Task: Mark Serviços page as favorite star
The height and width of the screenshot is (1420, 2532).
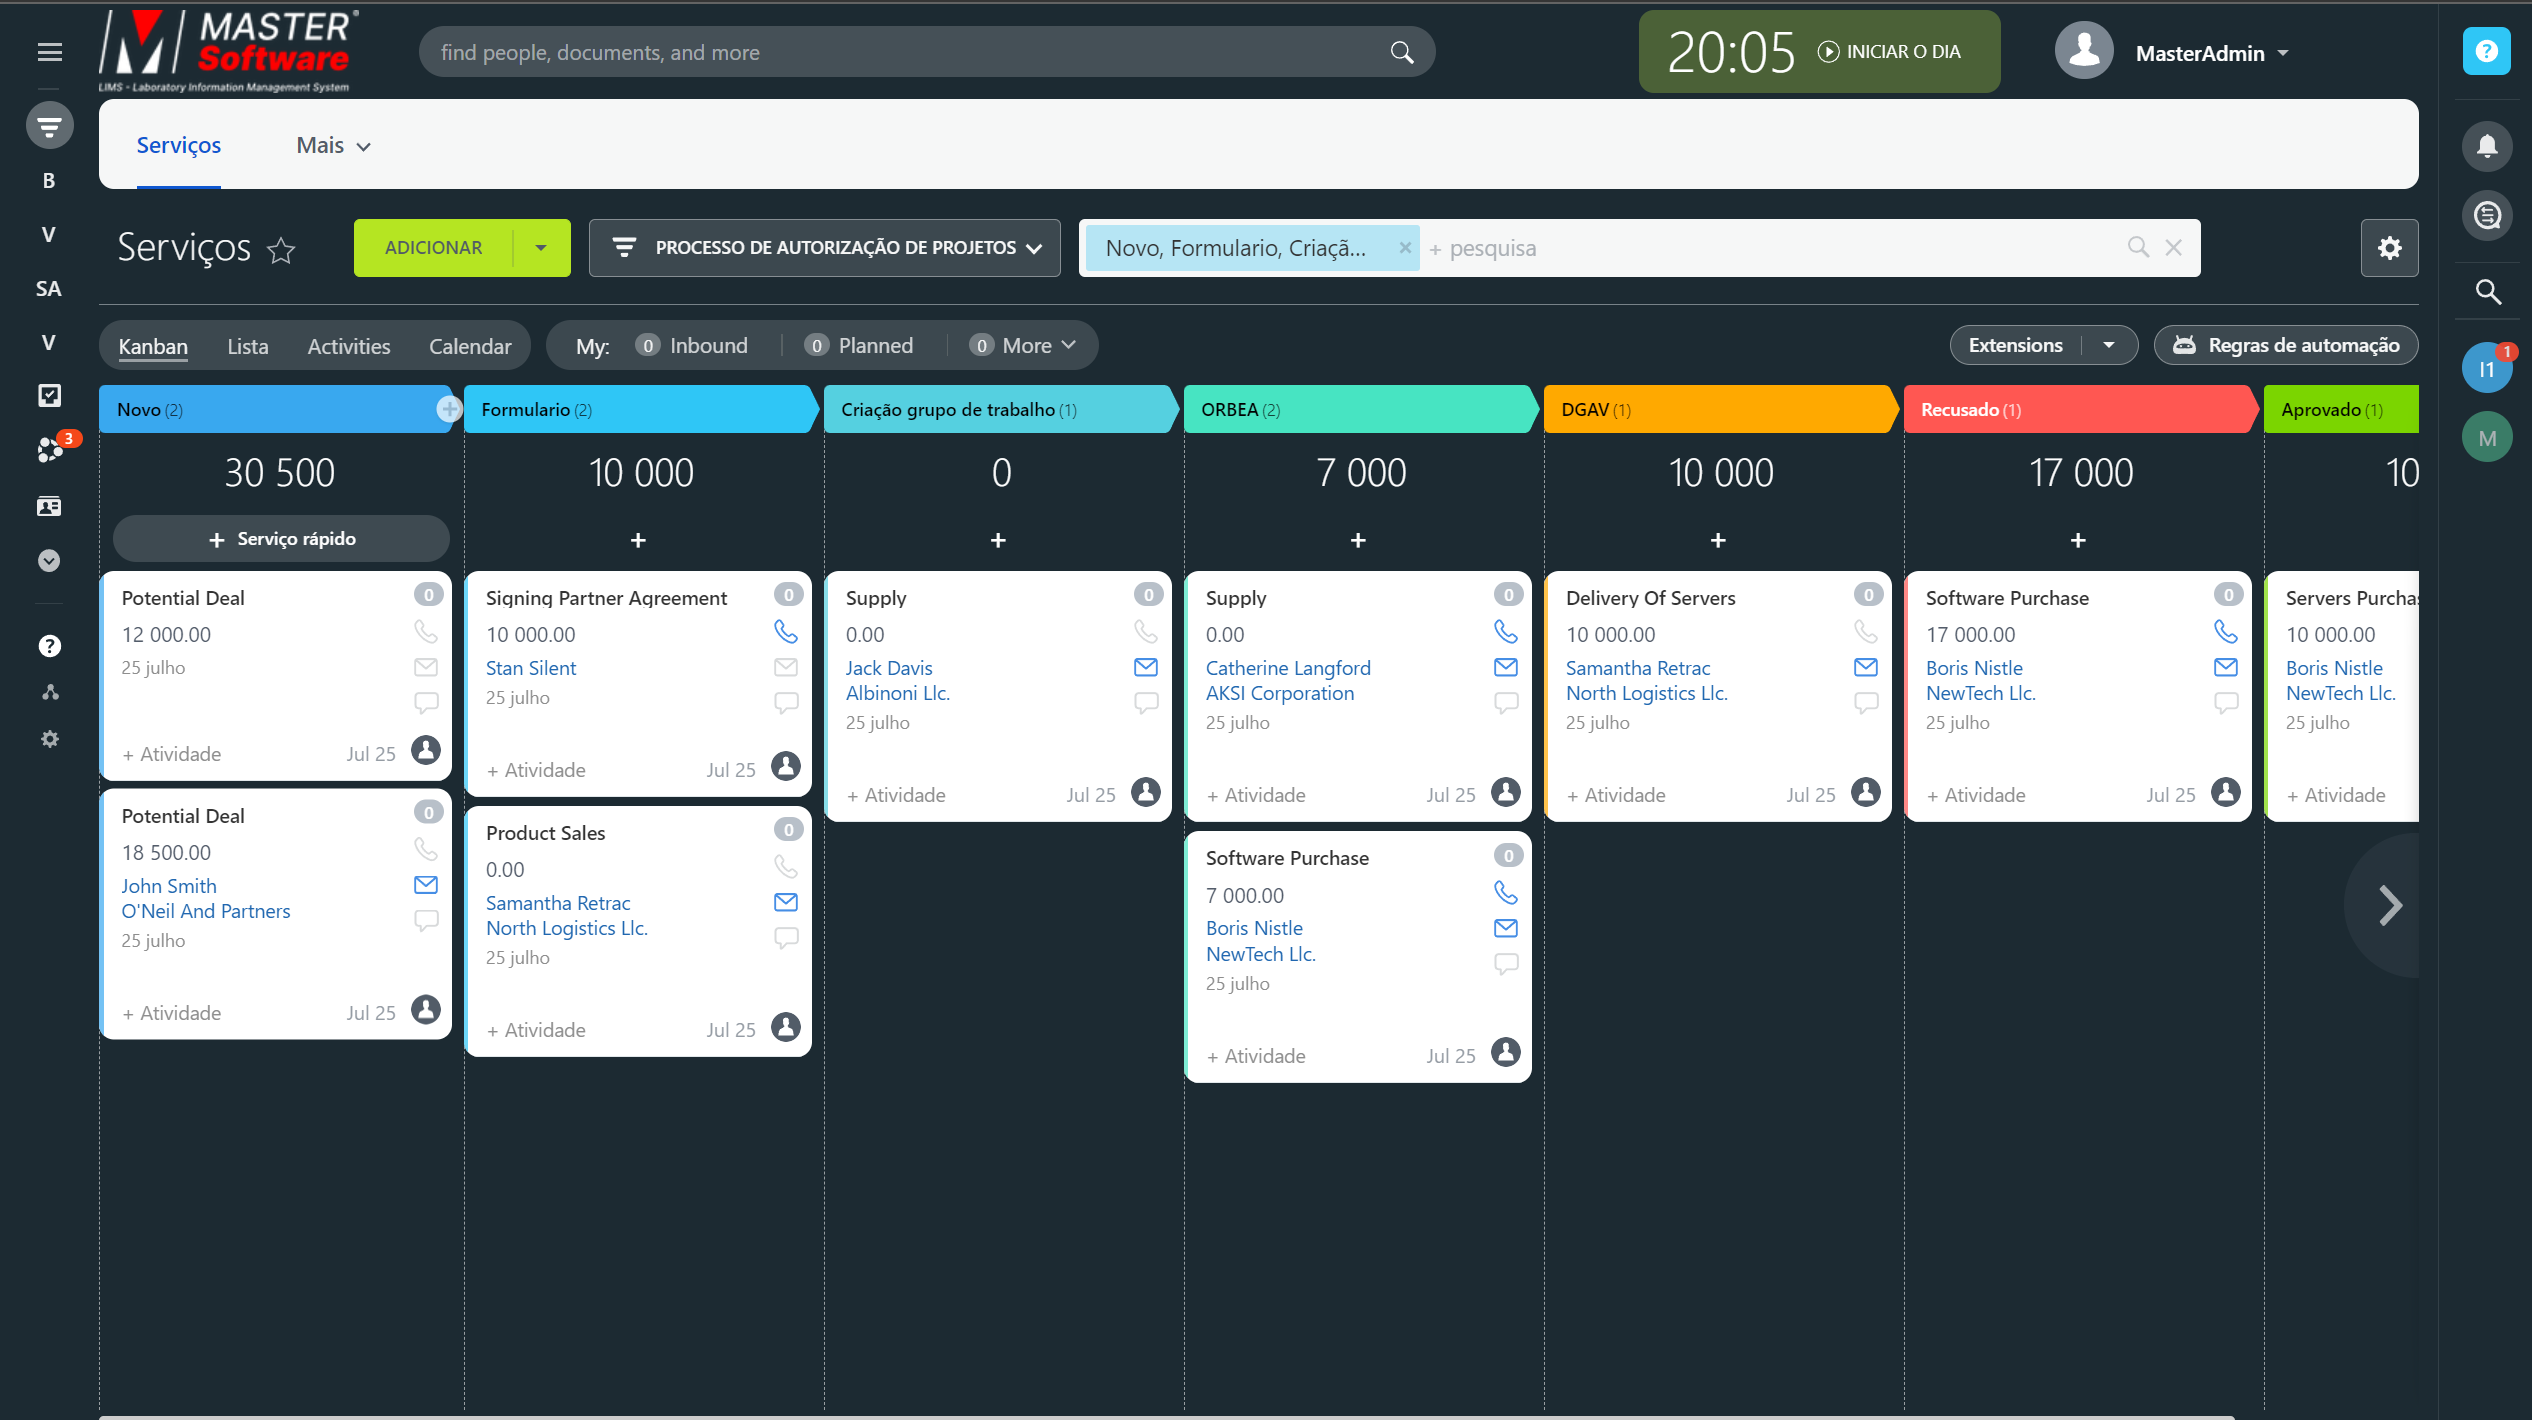Action: click(x=281, y=249)
